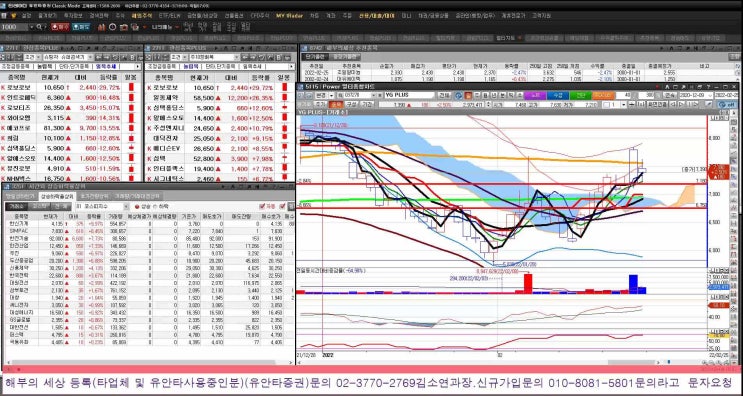The height and width of the screenshot is (396, 743).
Task: Select the row priced 58,500 in middle watchlist
Action: coord(220,98)
